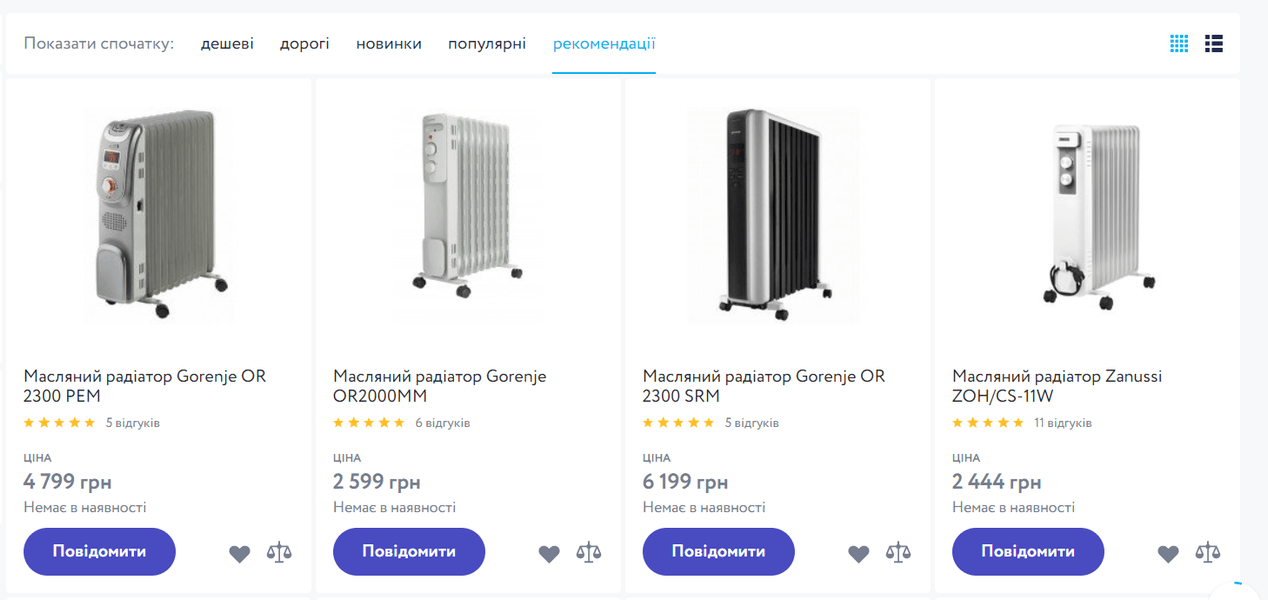Open the Gorenje OR2000MM product page

(440, 386)
